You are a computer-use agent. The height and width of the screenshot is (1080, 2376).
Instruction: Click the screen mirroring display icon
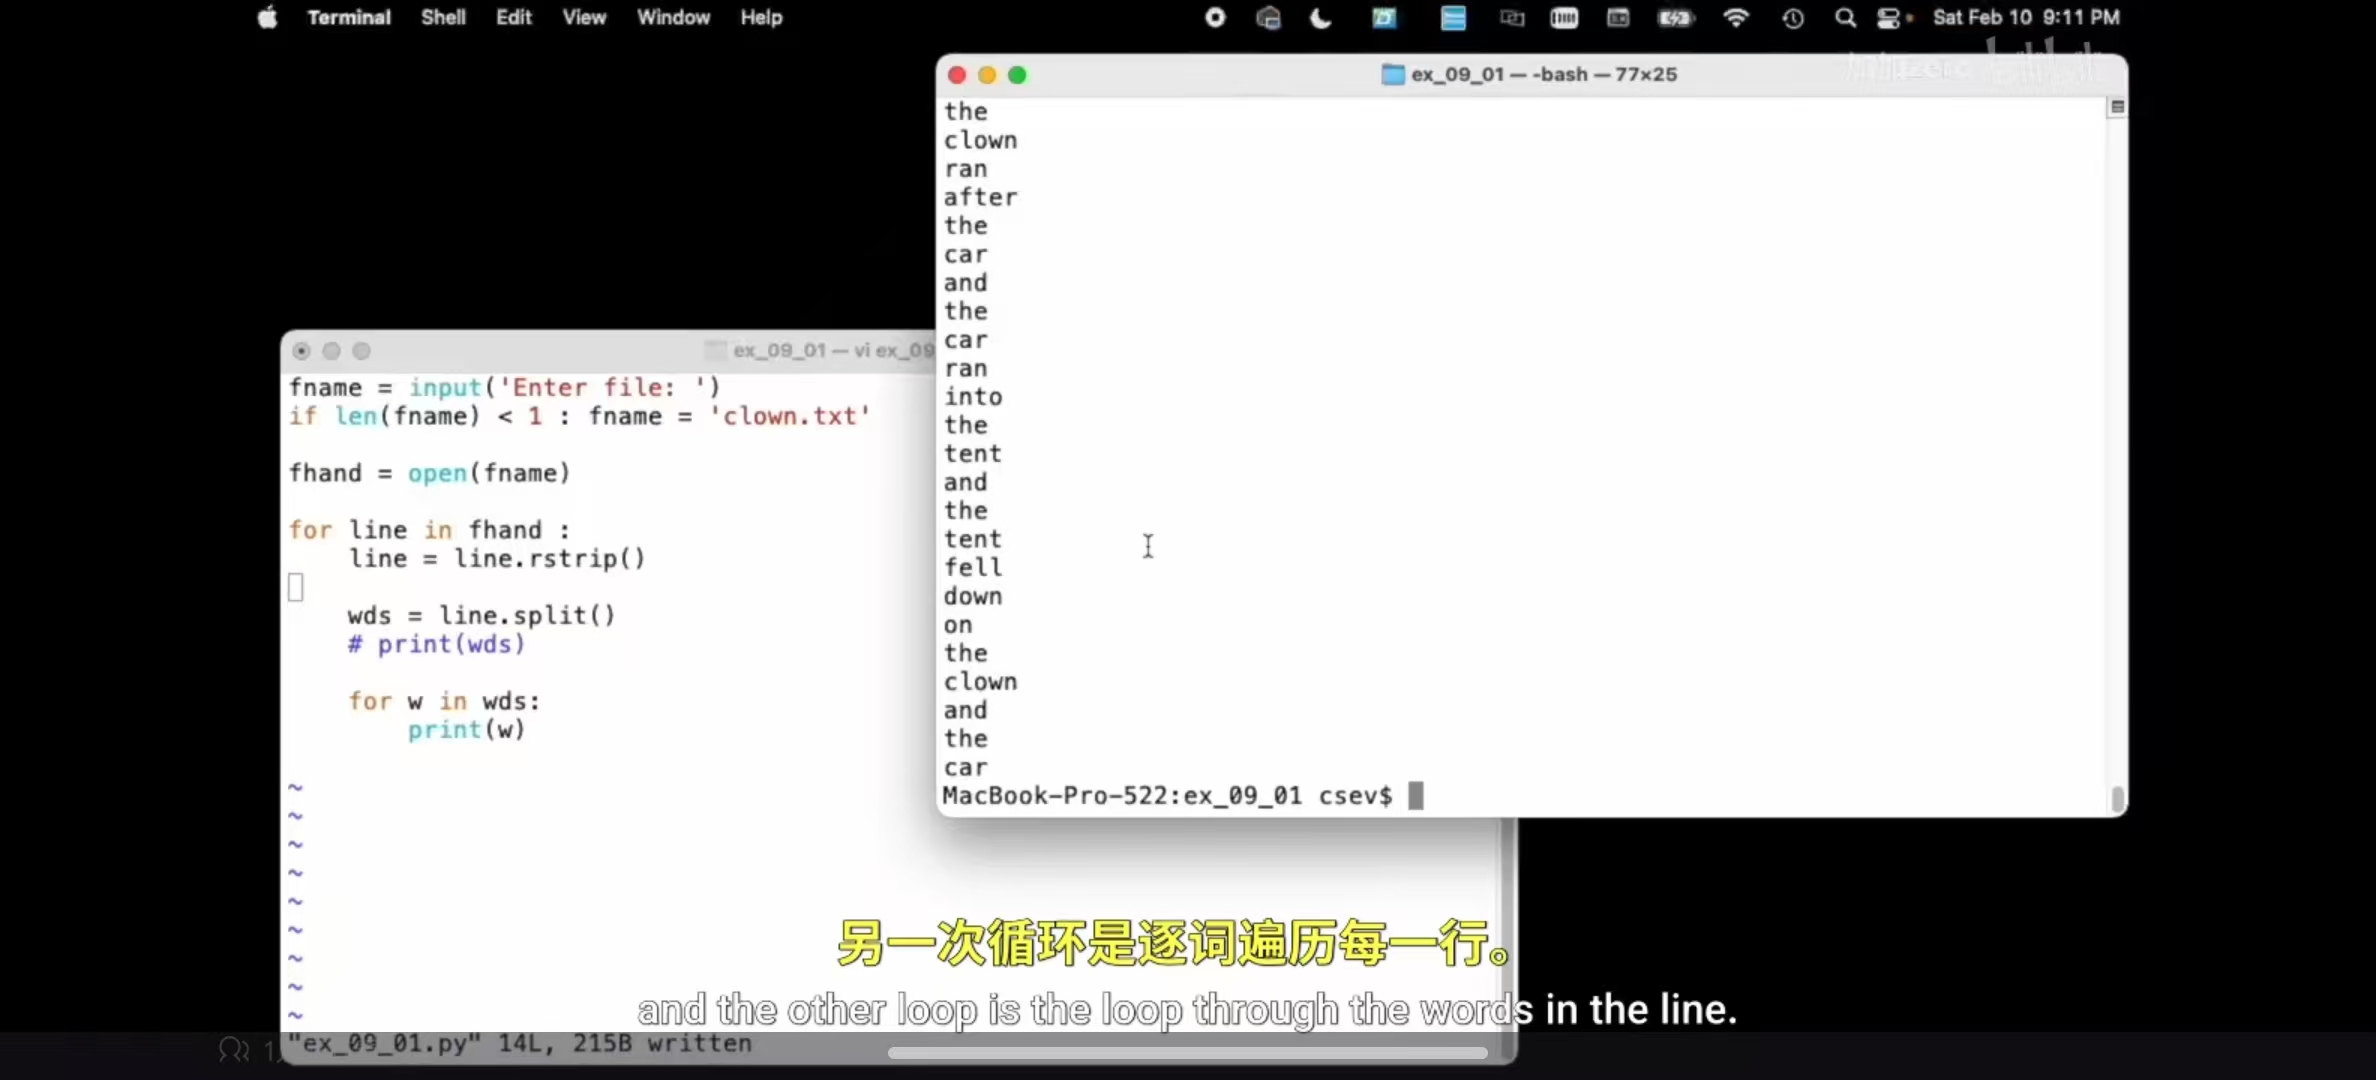click(x=1512, y=18)
